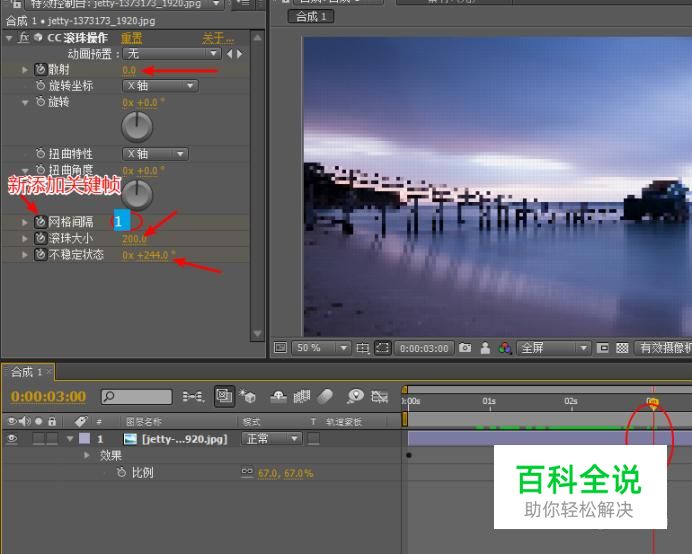Viewport: 692px width, 554px height.
Task: Enable frame blending icon in timeline
Action: point(302,396)
